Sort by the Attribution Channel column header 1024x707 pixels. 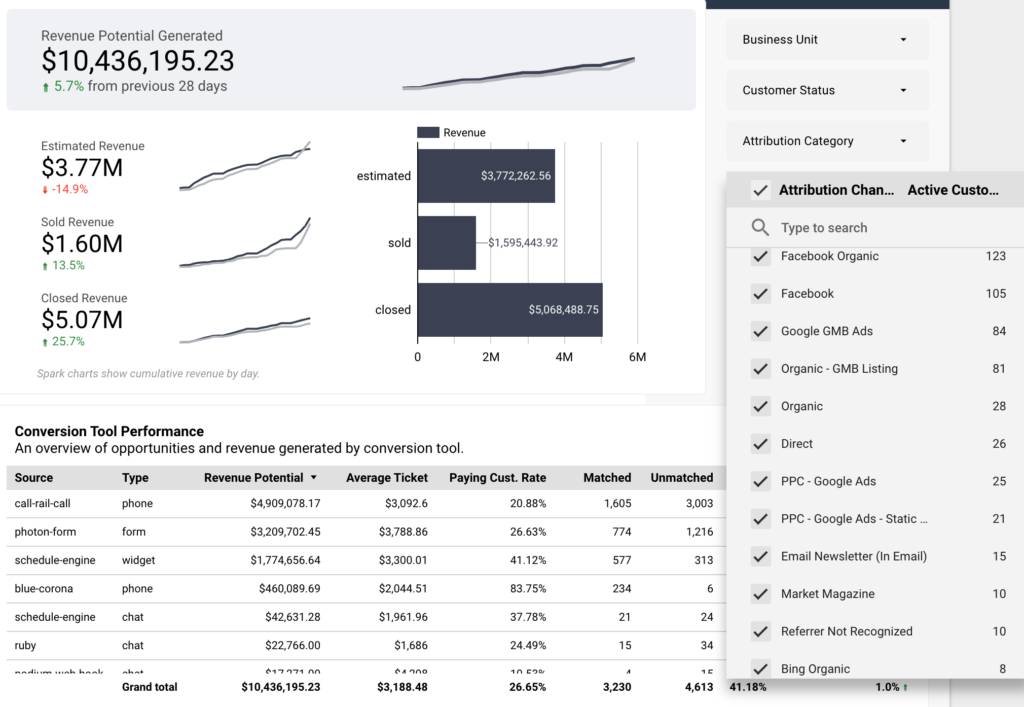pos(837,190)
